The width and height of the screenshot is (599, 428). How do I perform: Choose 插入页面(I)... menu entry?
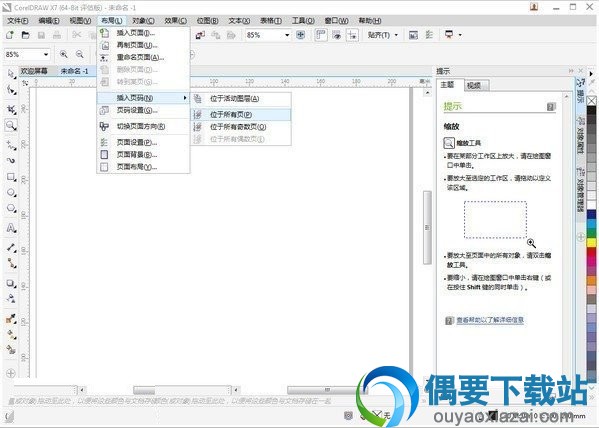click(x=143, y=33)
